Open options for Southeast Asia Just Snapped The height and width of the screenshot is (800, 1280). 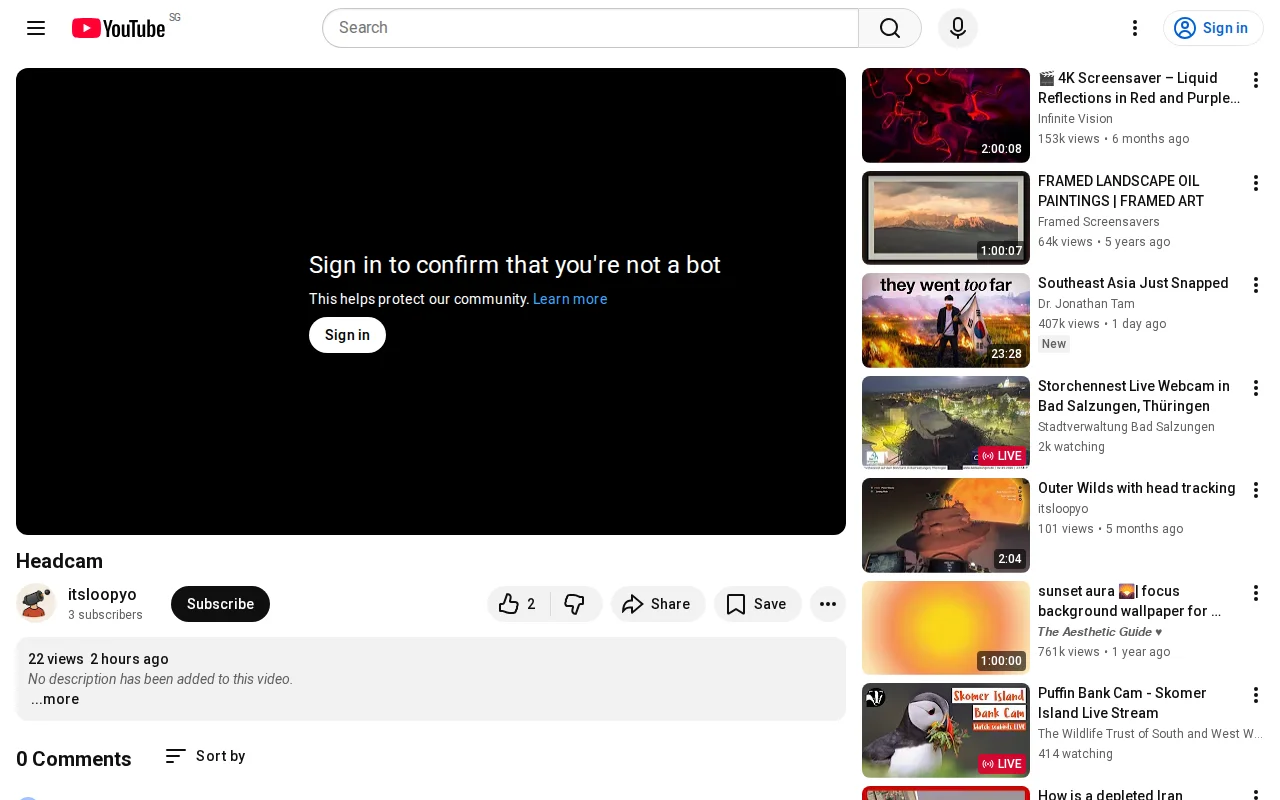(1256, 285)
